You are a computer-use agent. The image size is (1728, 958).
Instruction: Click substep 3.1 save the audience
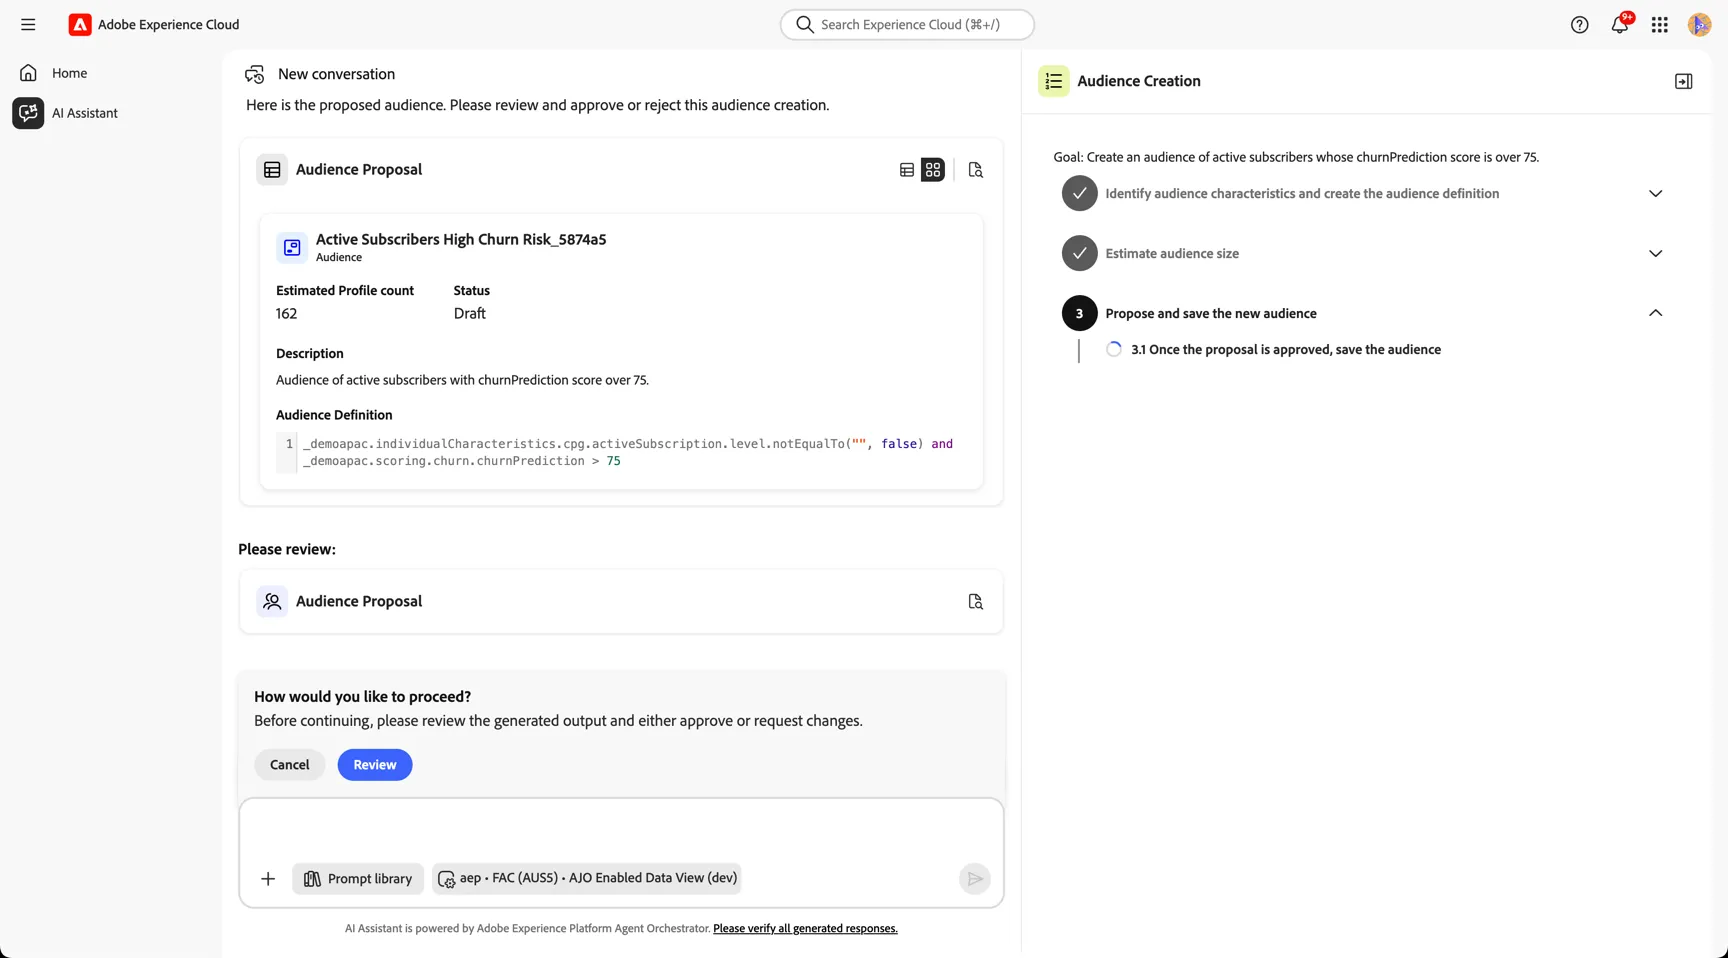click(x=1286, y=350)
